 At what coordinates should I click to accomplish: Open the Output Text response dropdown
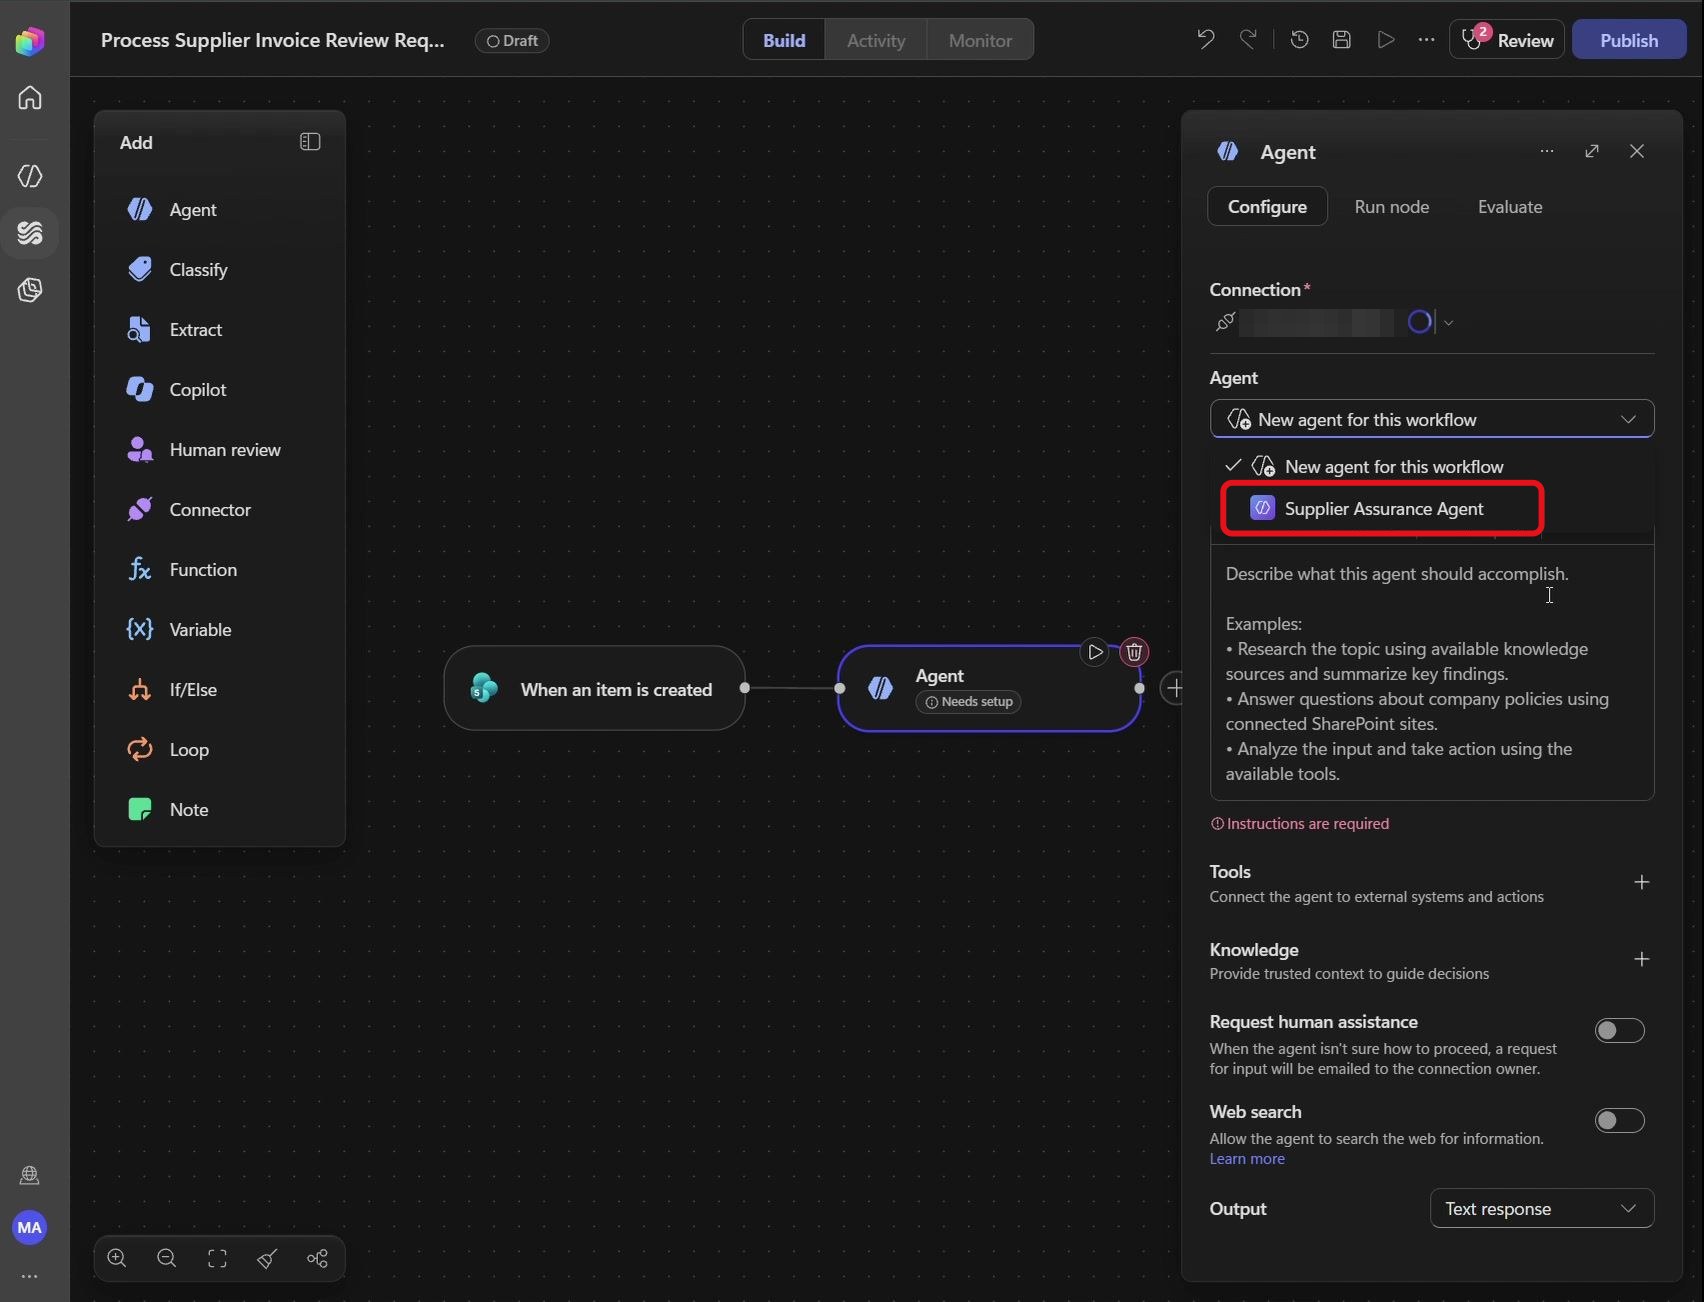[x=1542, y=1208]
